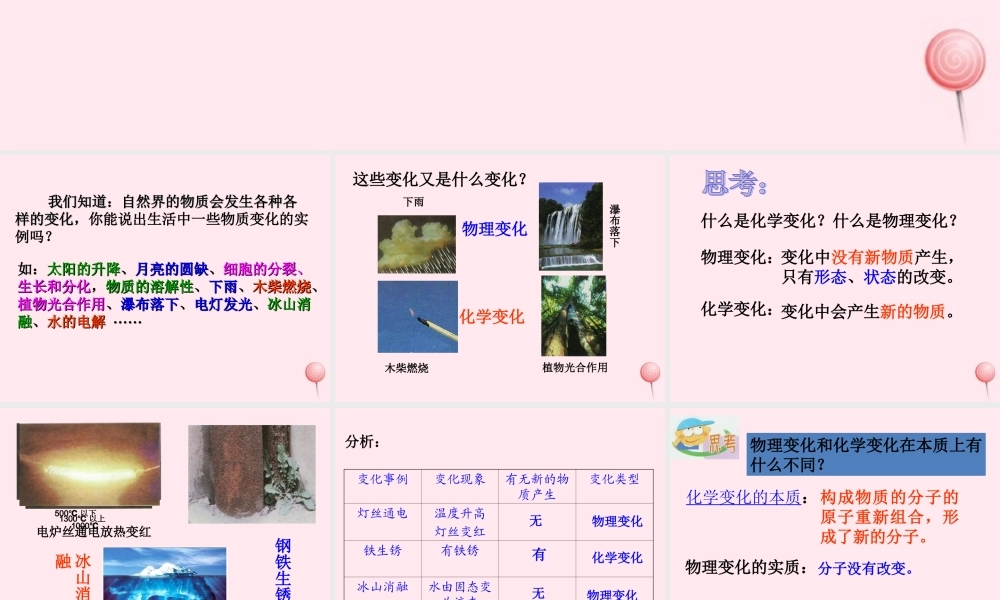Click cell 温度升高 灯丝变红
This screenshot has height=600, width=1000.
(460, 522)
